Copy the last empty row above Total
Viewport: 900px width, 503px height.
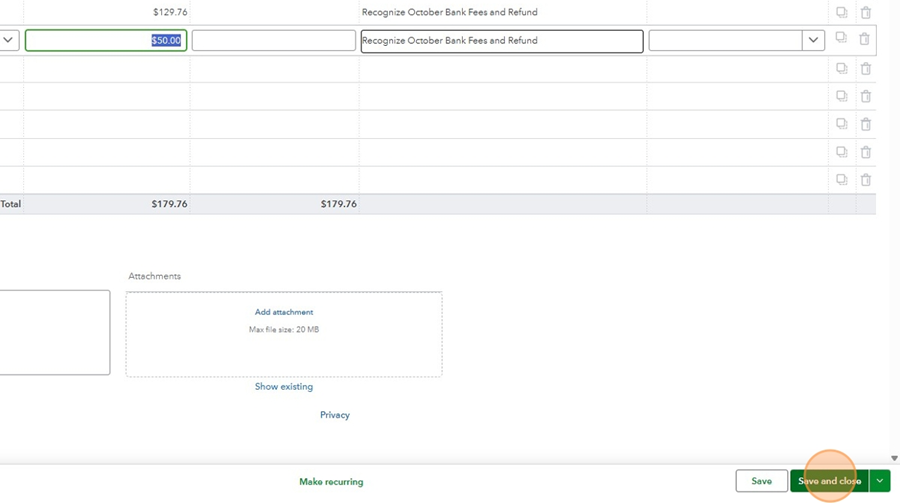[841, 180]
